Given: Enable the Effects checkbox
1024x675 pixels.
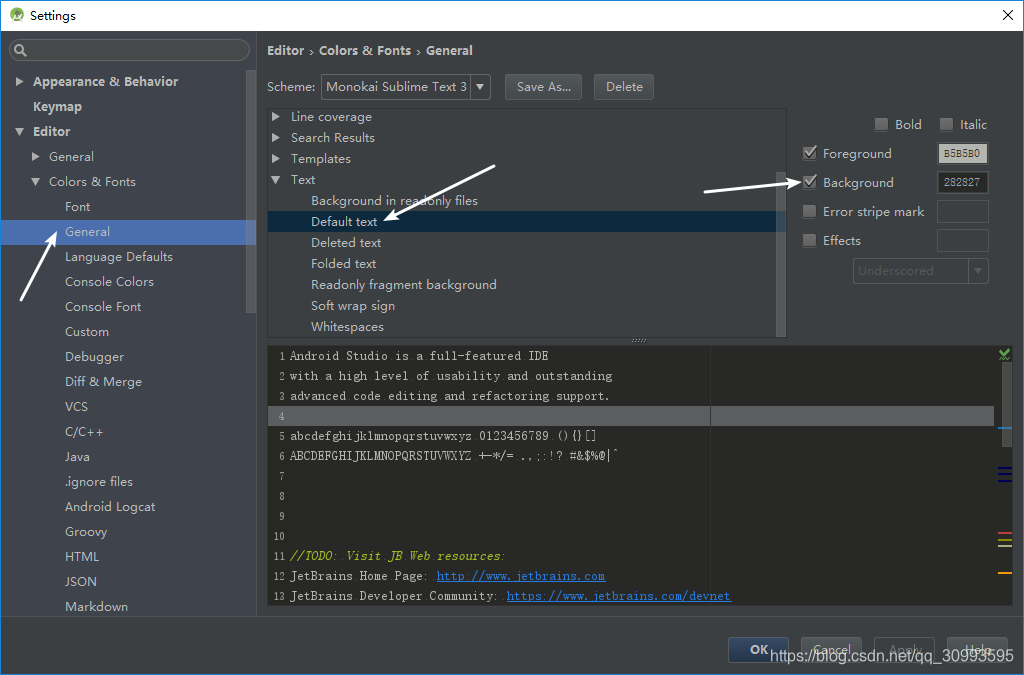Looking at the screenshot, I should [810, 240].
